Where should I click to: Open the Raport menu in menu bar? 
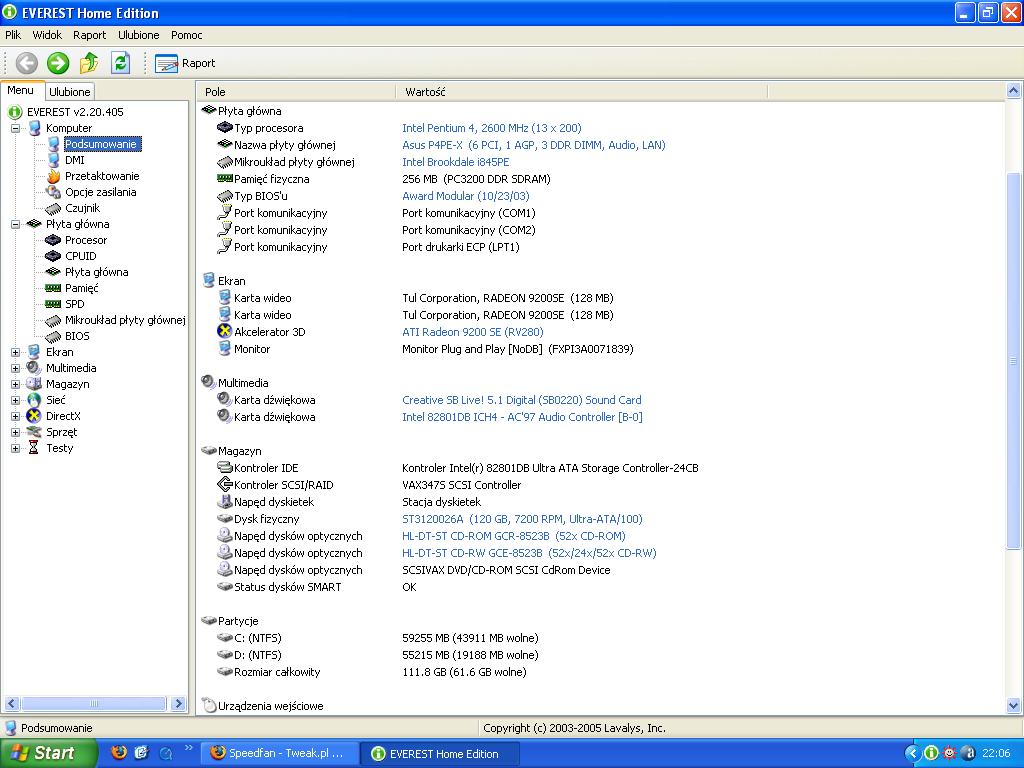pyautogui.click(x=89, y=35)
